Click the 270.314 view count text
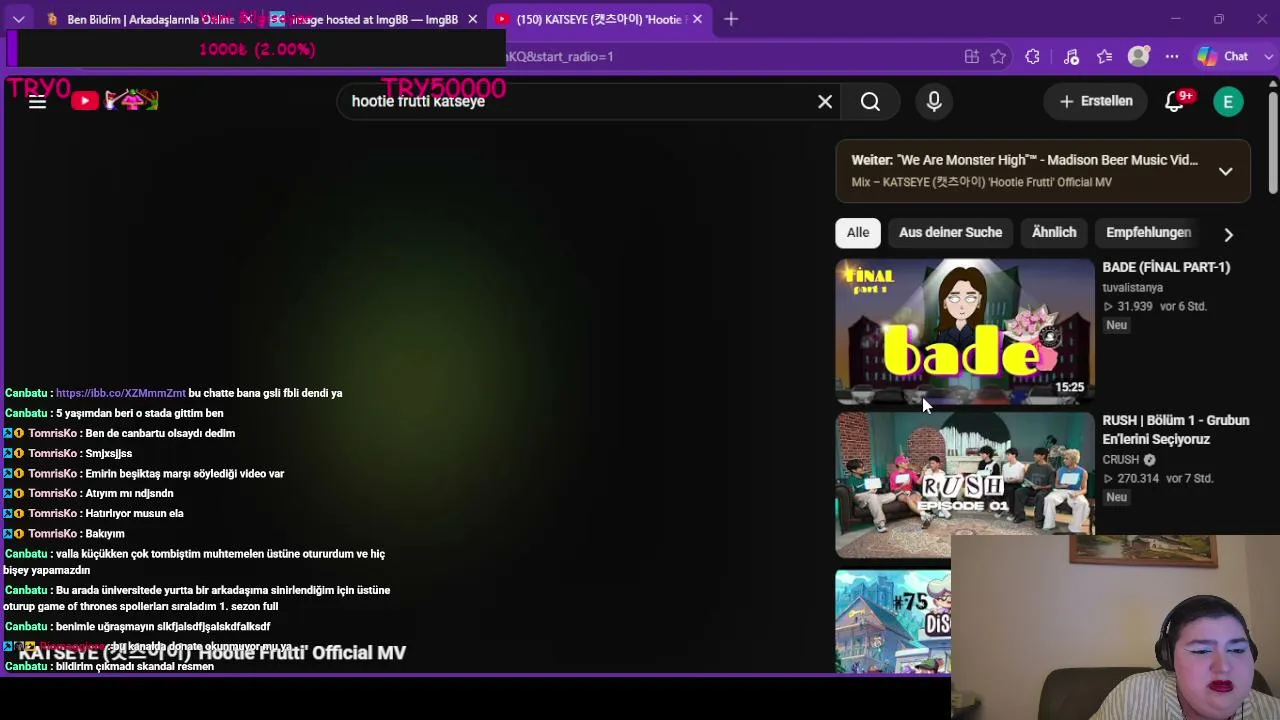The image size is (1280, 720). point(1138,478)
